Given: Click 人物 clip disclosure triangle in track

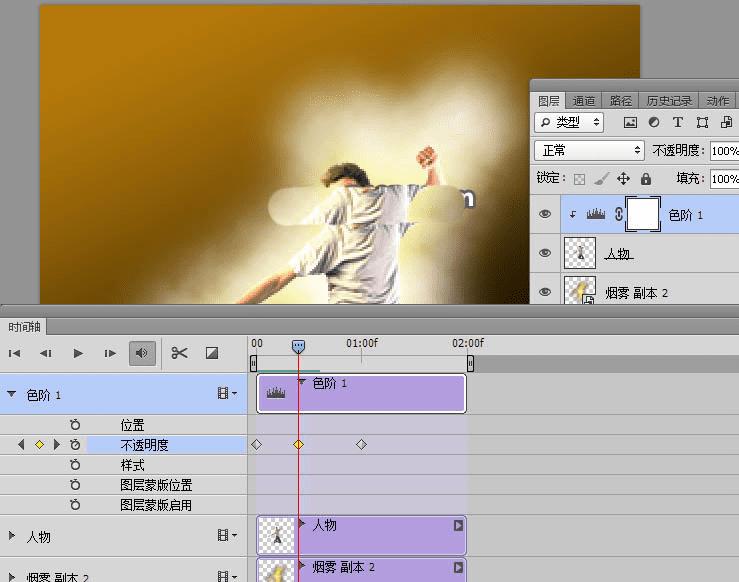Looking at the screenshot, I should point(303,523).
